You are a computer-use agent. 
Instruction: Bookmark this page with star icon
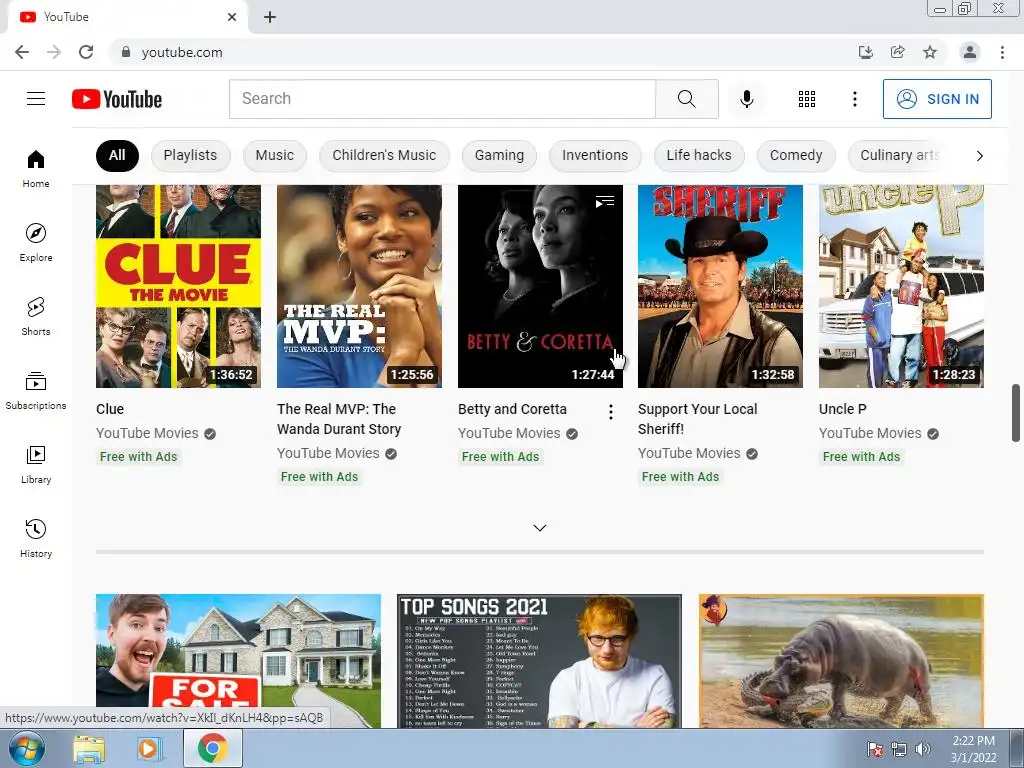930,52
